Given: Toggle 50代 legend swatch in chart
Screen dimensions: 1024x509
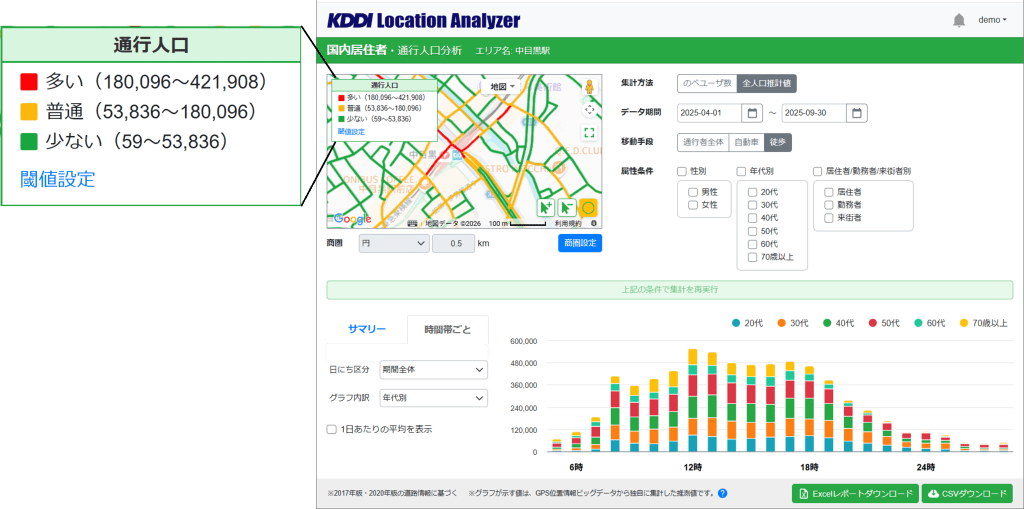Looking at the screenshot, I should [x=873, y=323].
